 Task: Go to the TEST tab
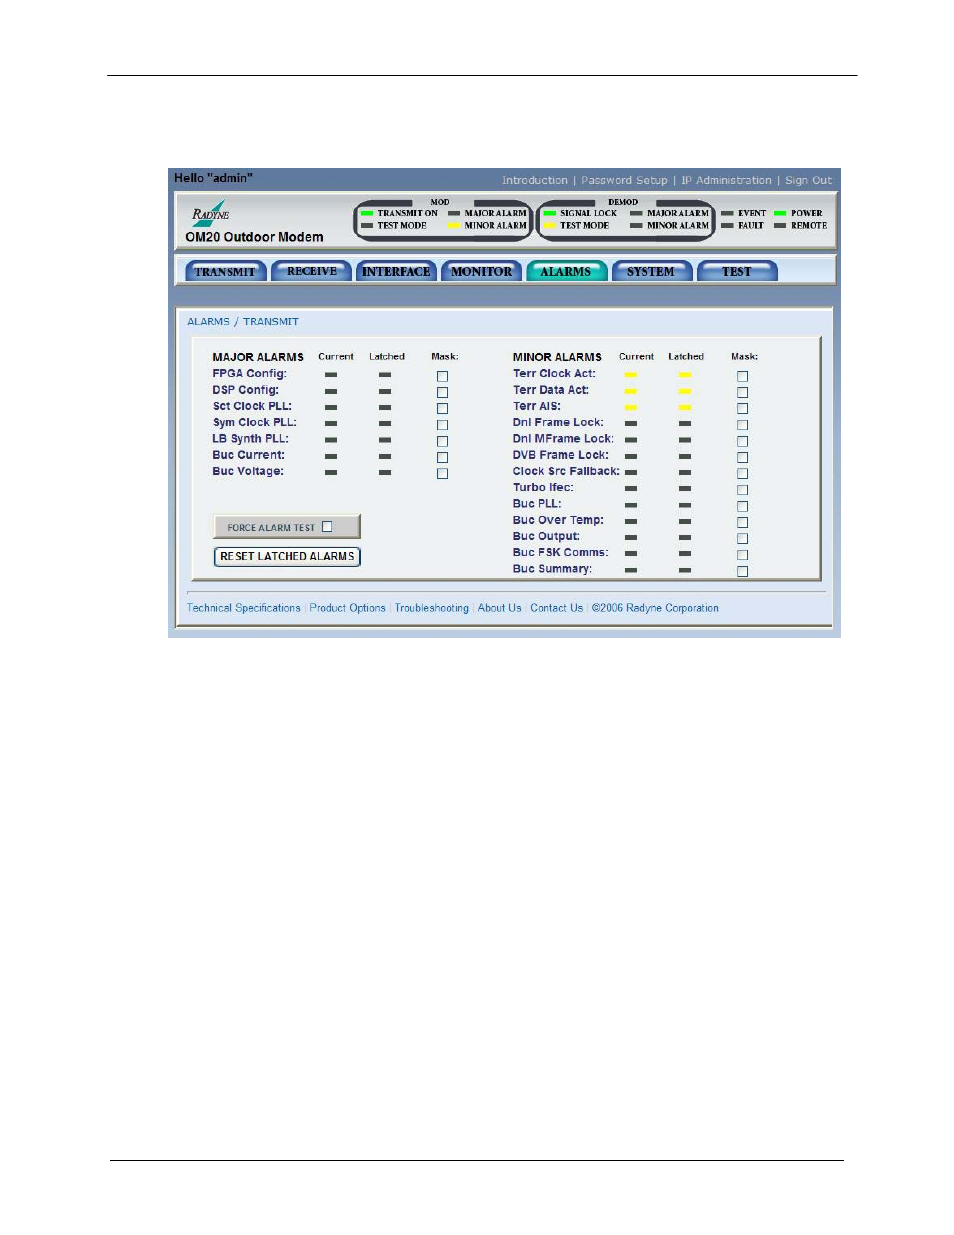737,271
